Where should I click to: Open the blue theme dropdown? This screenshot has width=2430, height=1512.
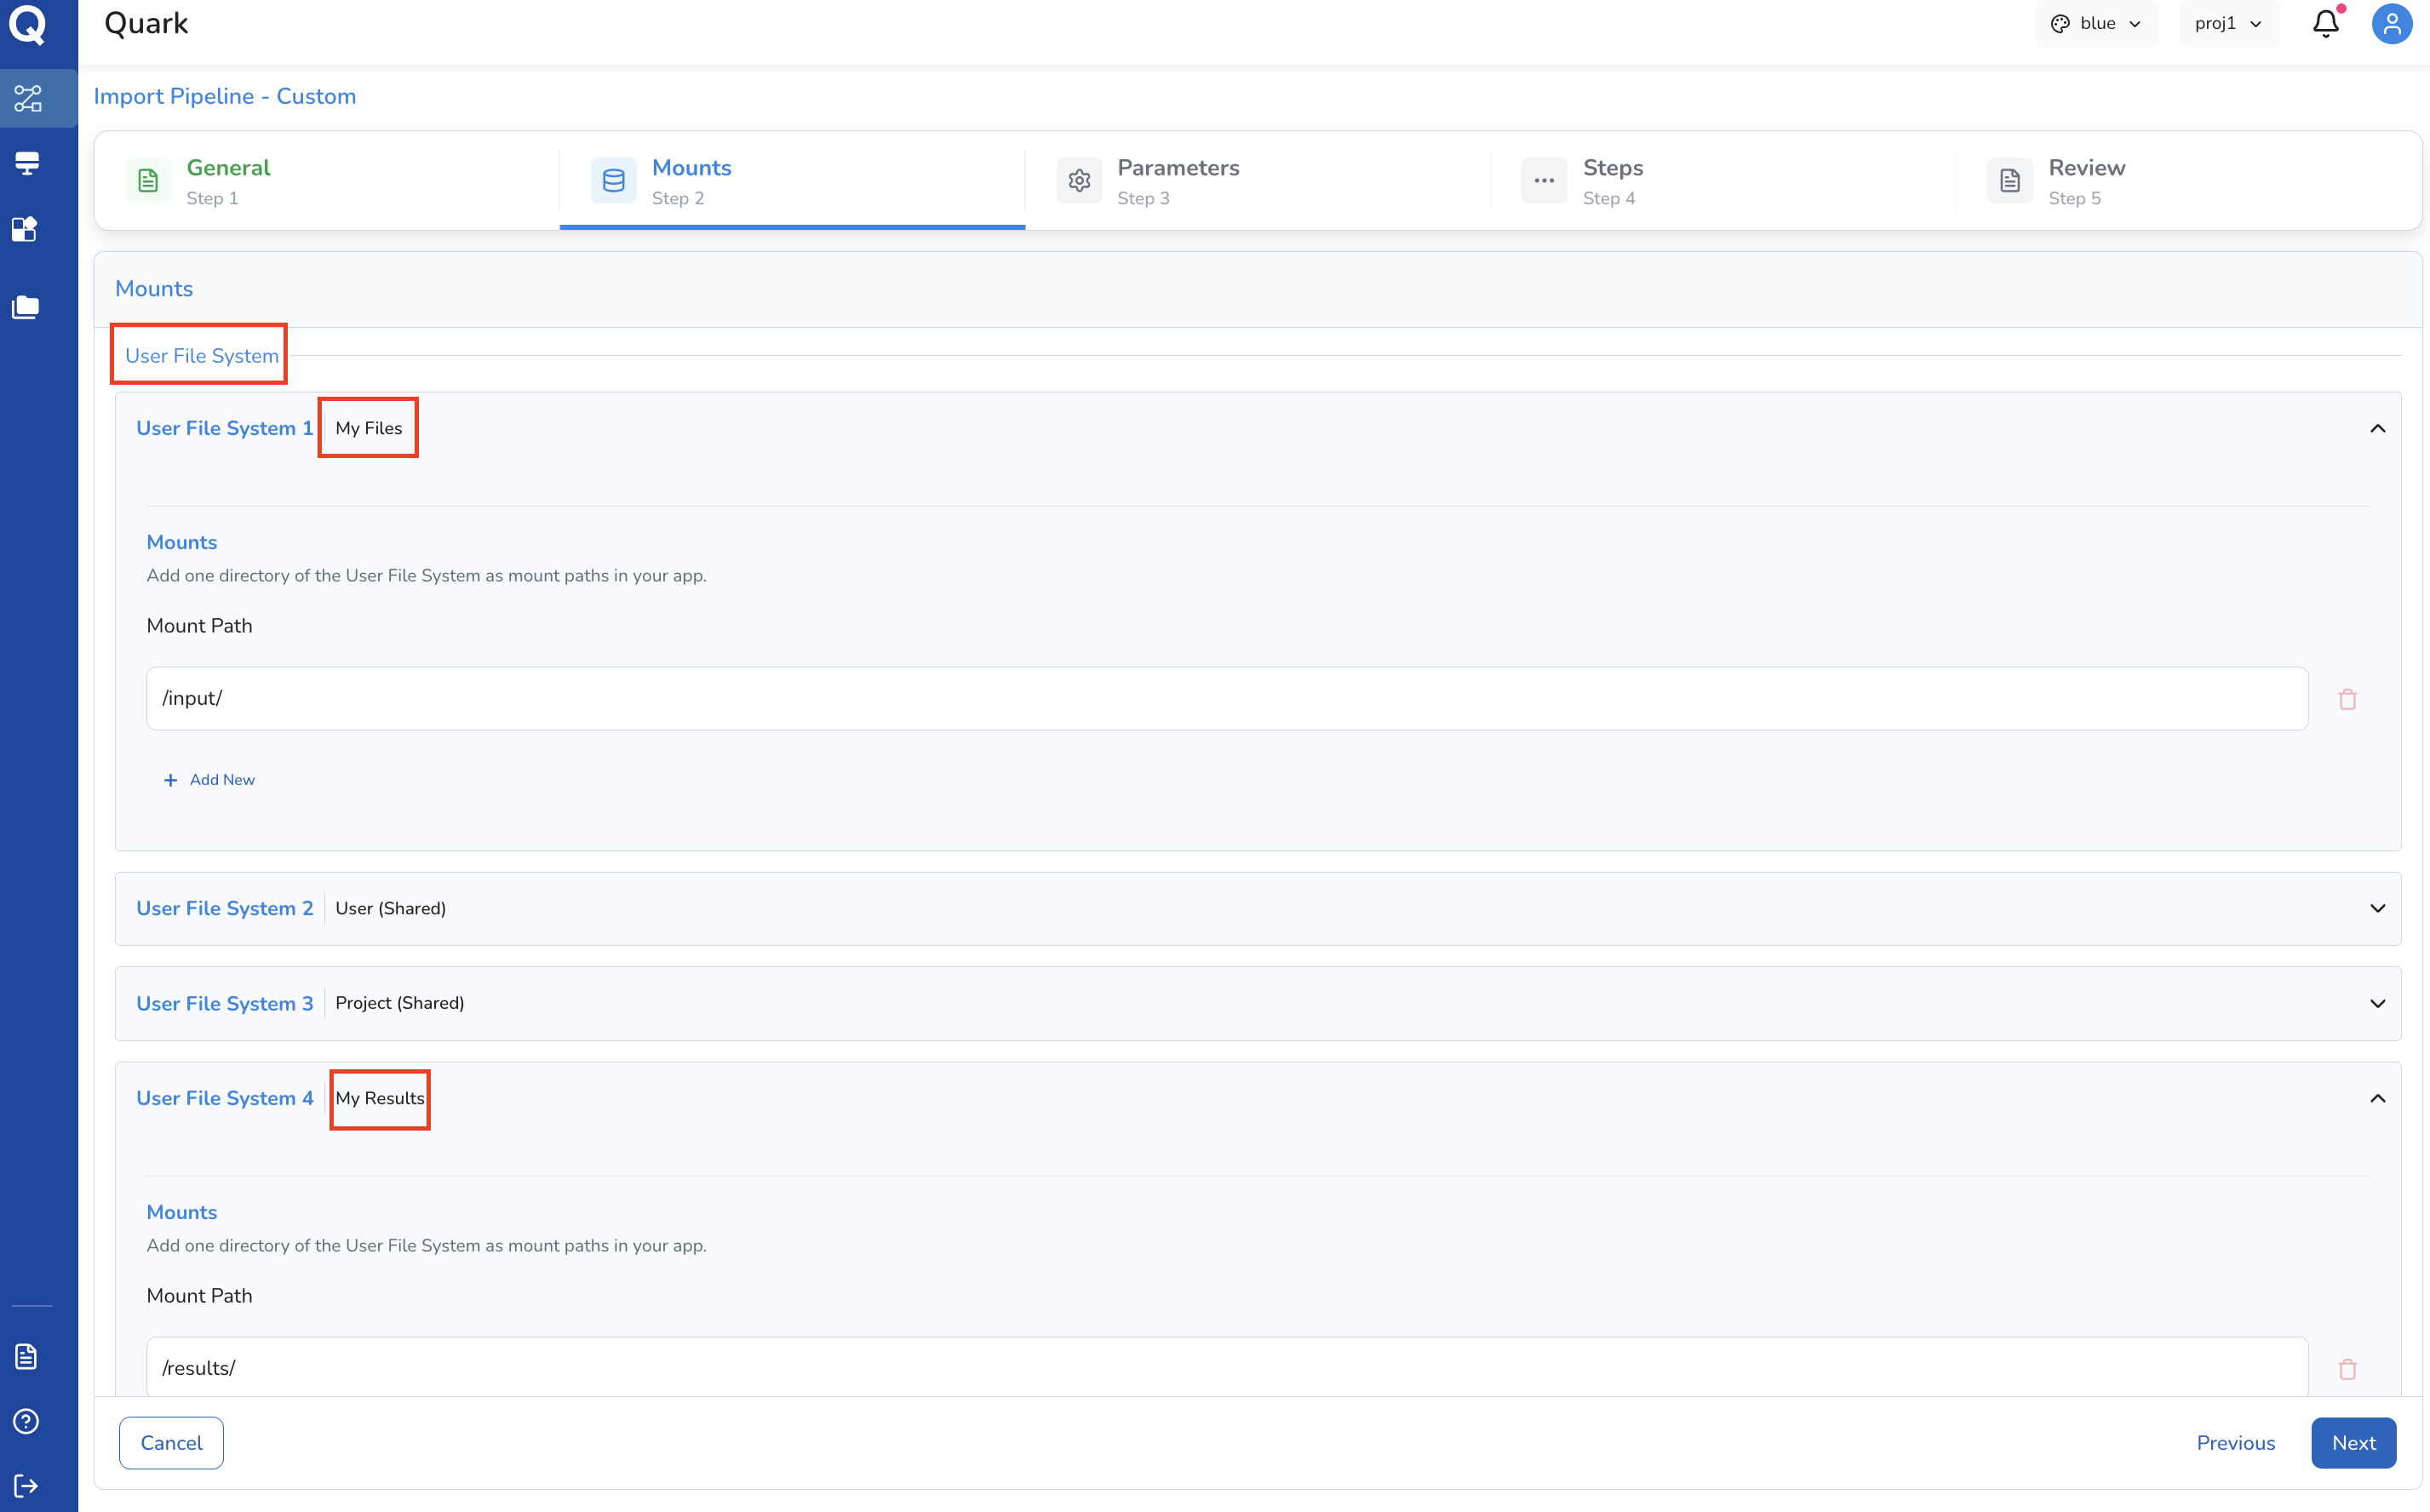[x=2096, y=24]
